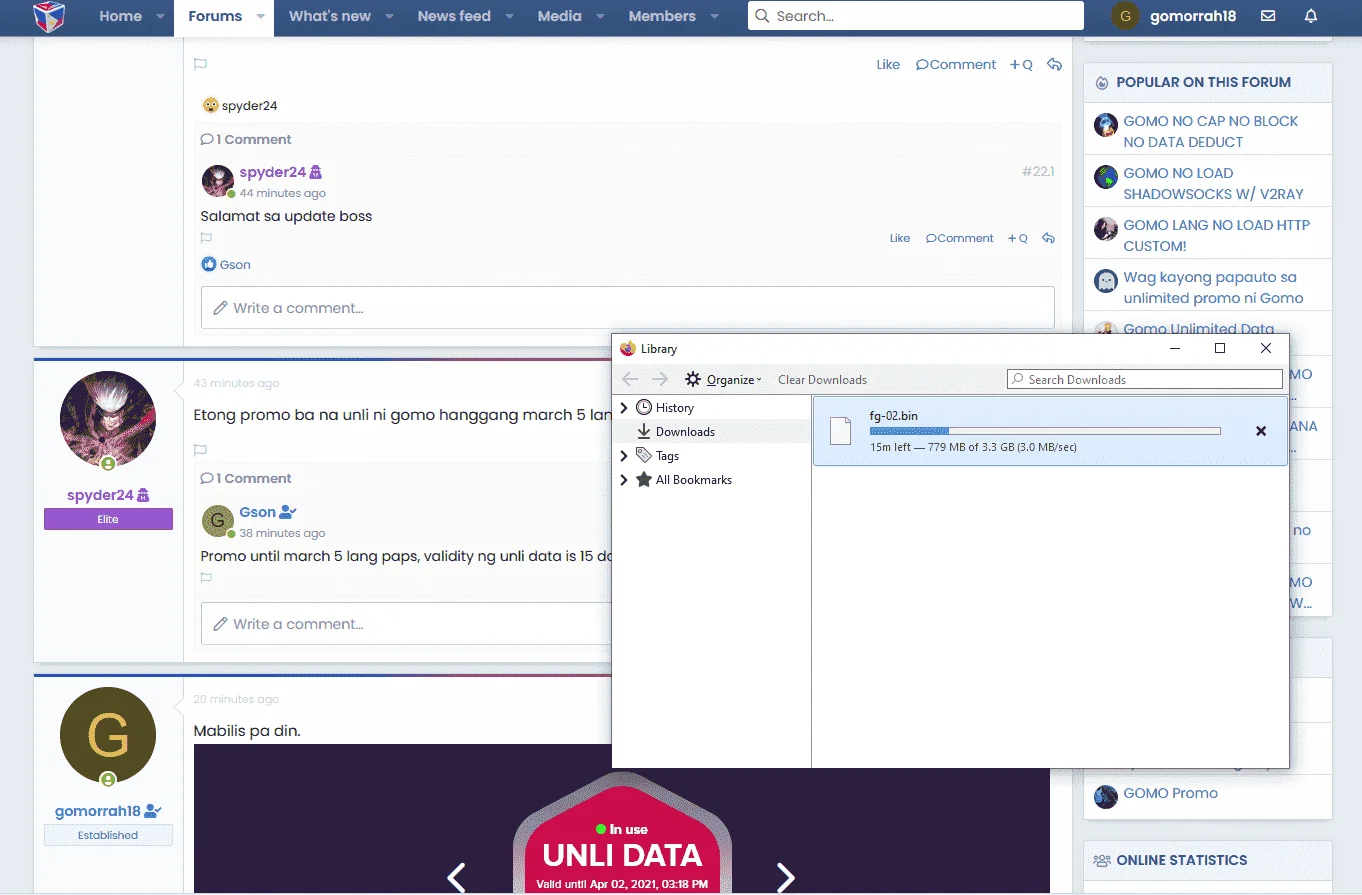Click the avatar beside 'GOMO NO CAP NO BLOCK'
Image resolution: width=1362 pixels, height=895 pixels.
coord(1105,125)
